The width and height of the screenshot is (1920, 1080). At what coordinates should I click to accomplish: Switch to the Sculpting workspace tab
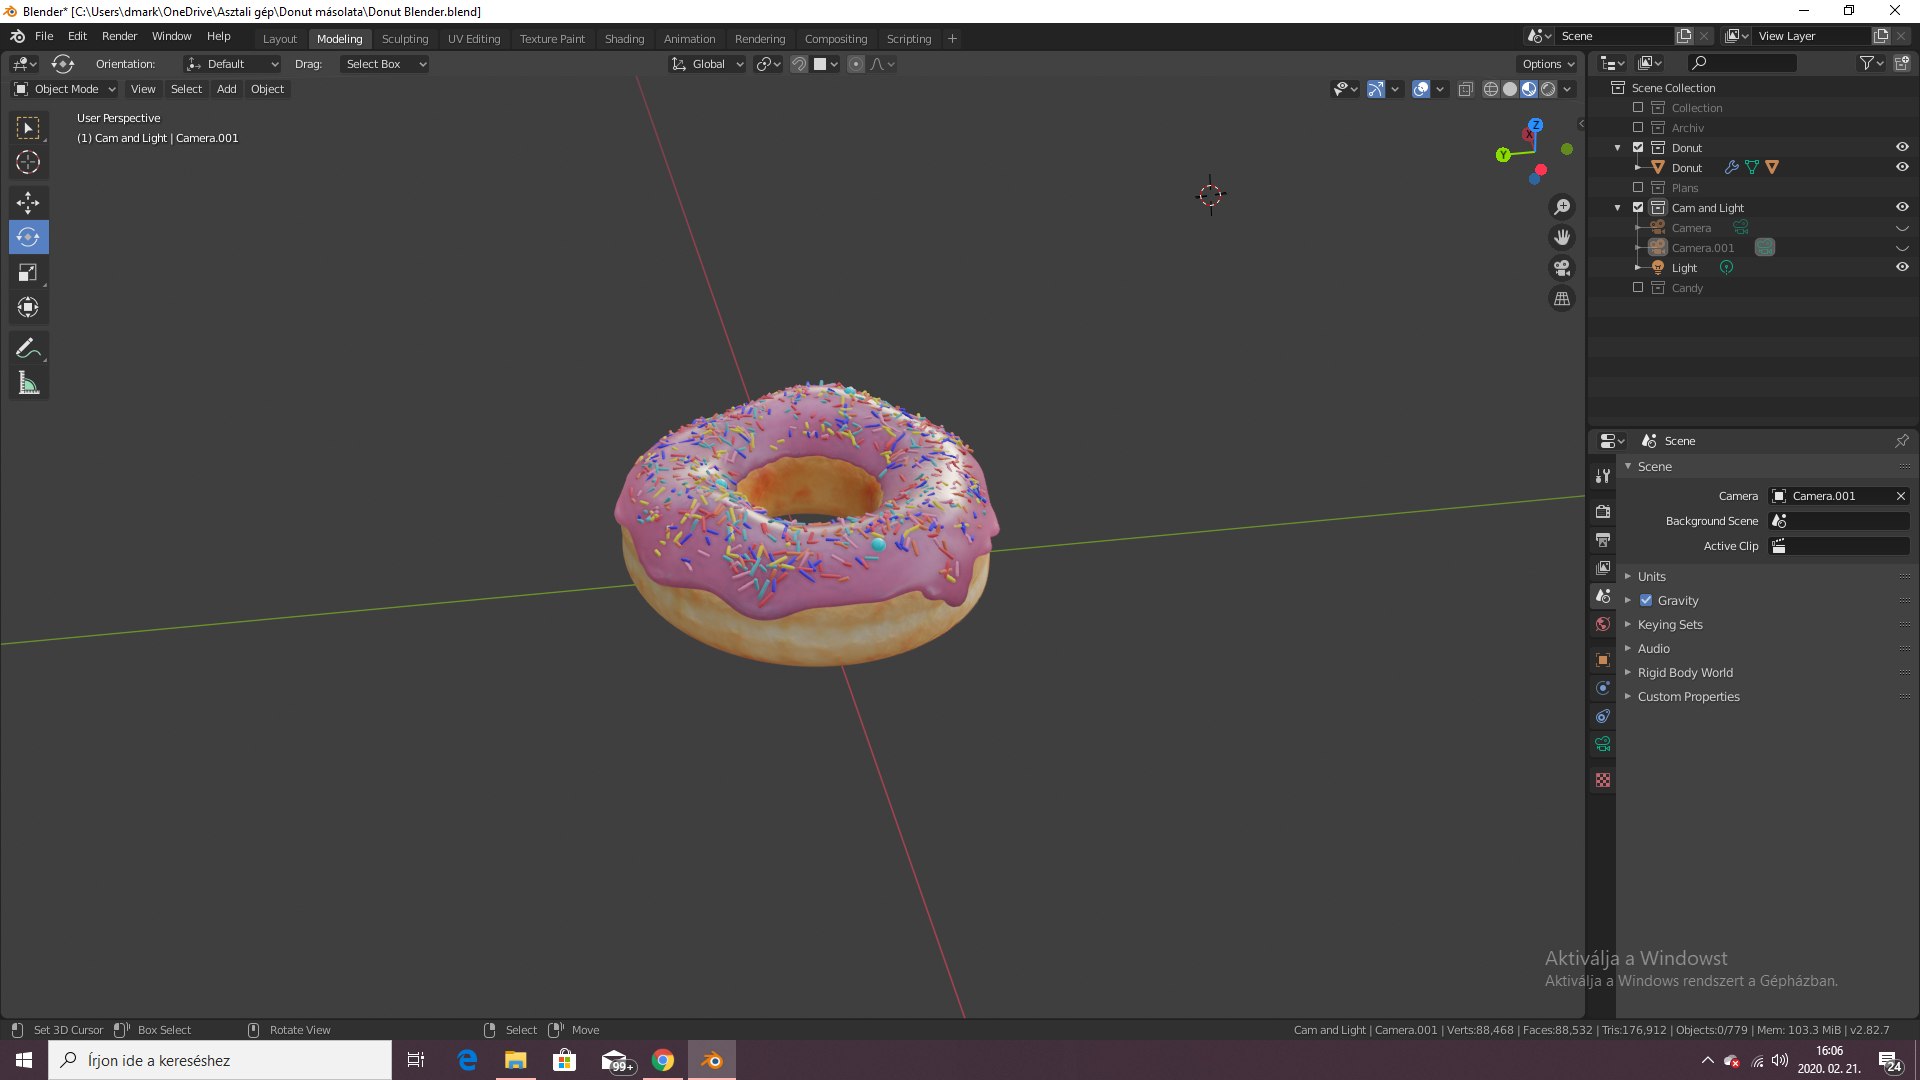pos(404,39)
